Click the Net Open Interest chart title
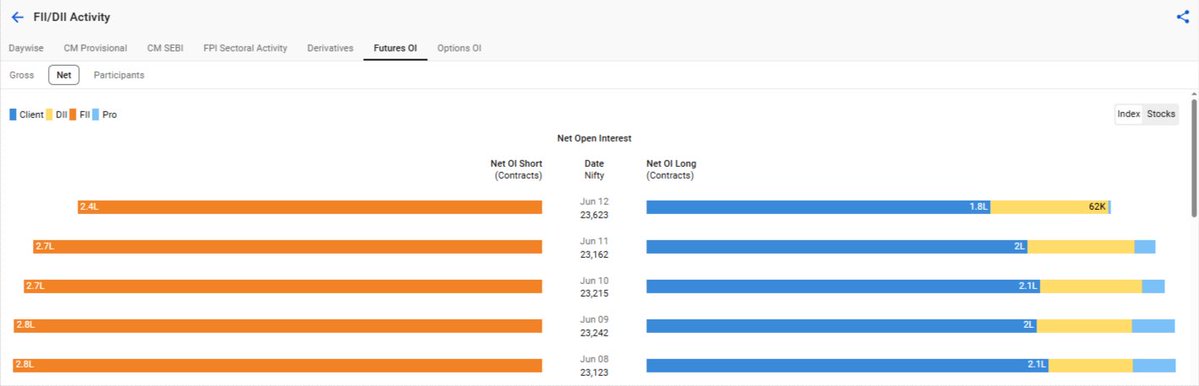 [594, 138]
